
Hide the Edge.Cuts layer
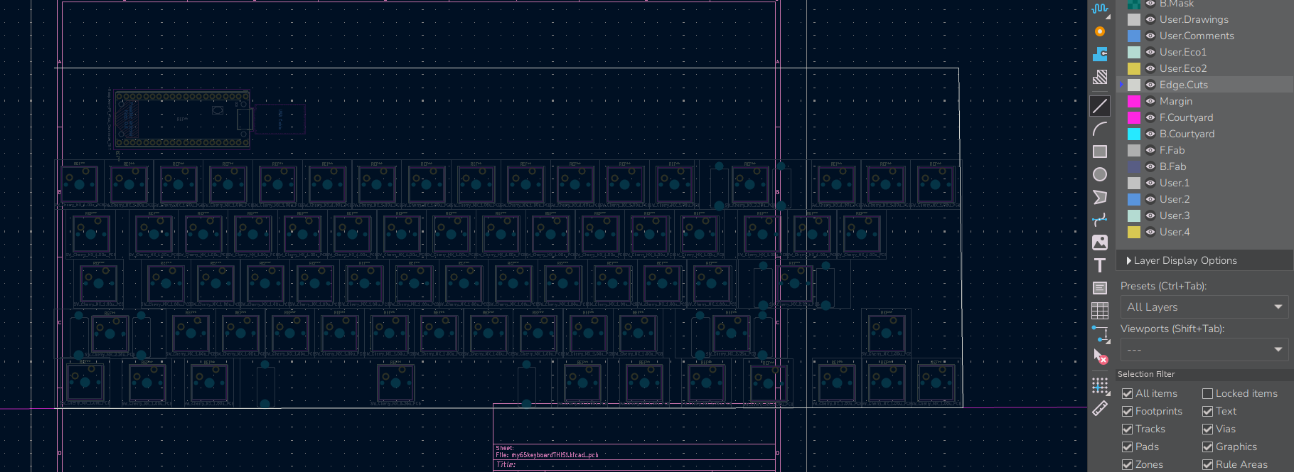click(1150, 85)
